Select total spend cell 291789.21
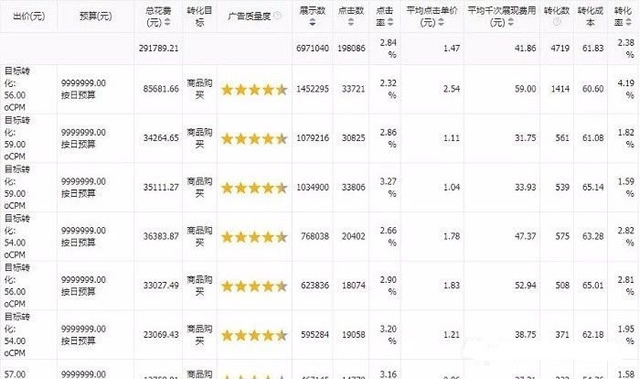The height and width of the screenshot is (379, 640). [159, 48]
